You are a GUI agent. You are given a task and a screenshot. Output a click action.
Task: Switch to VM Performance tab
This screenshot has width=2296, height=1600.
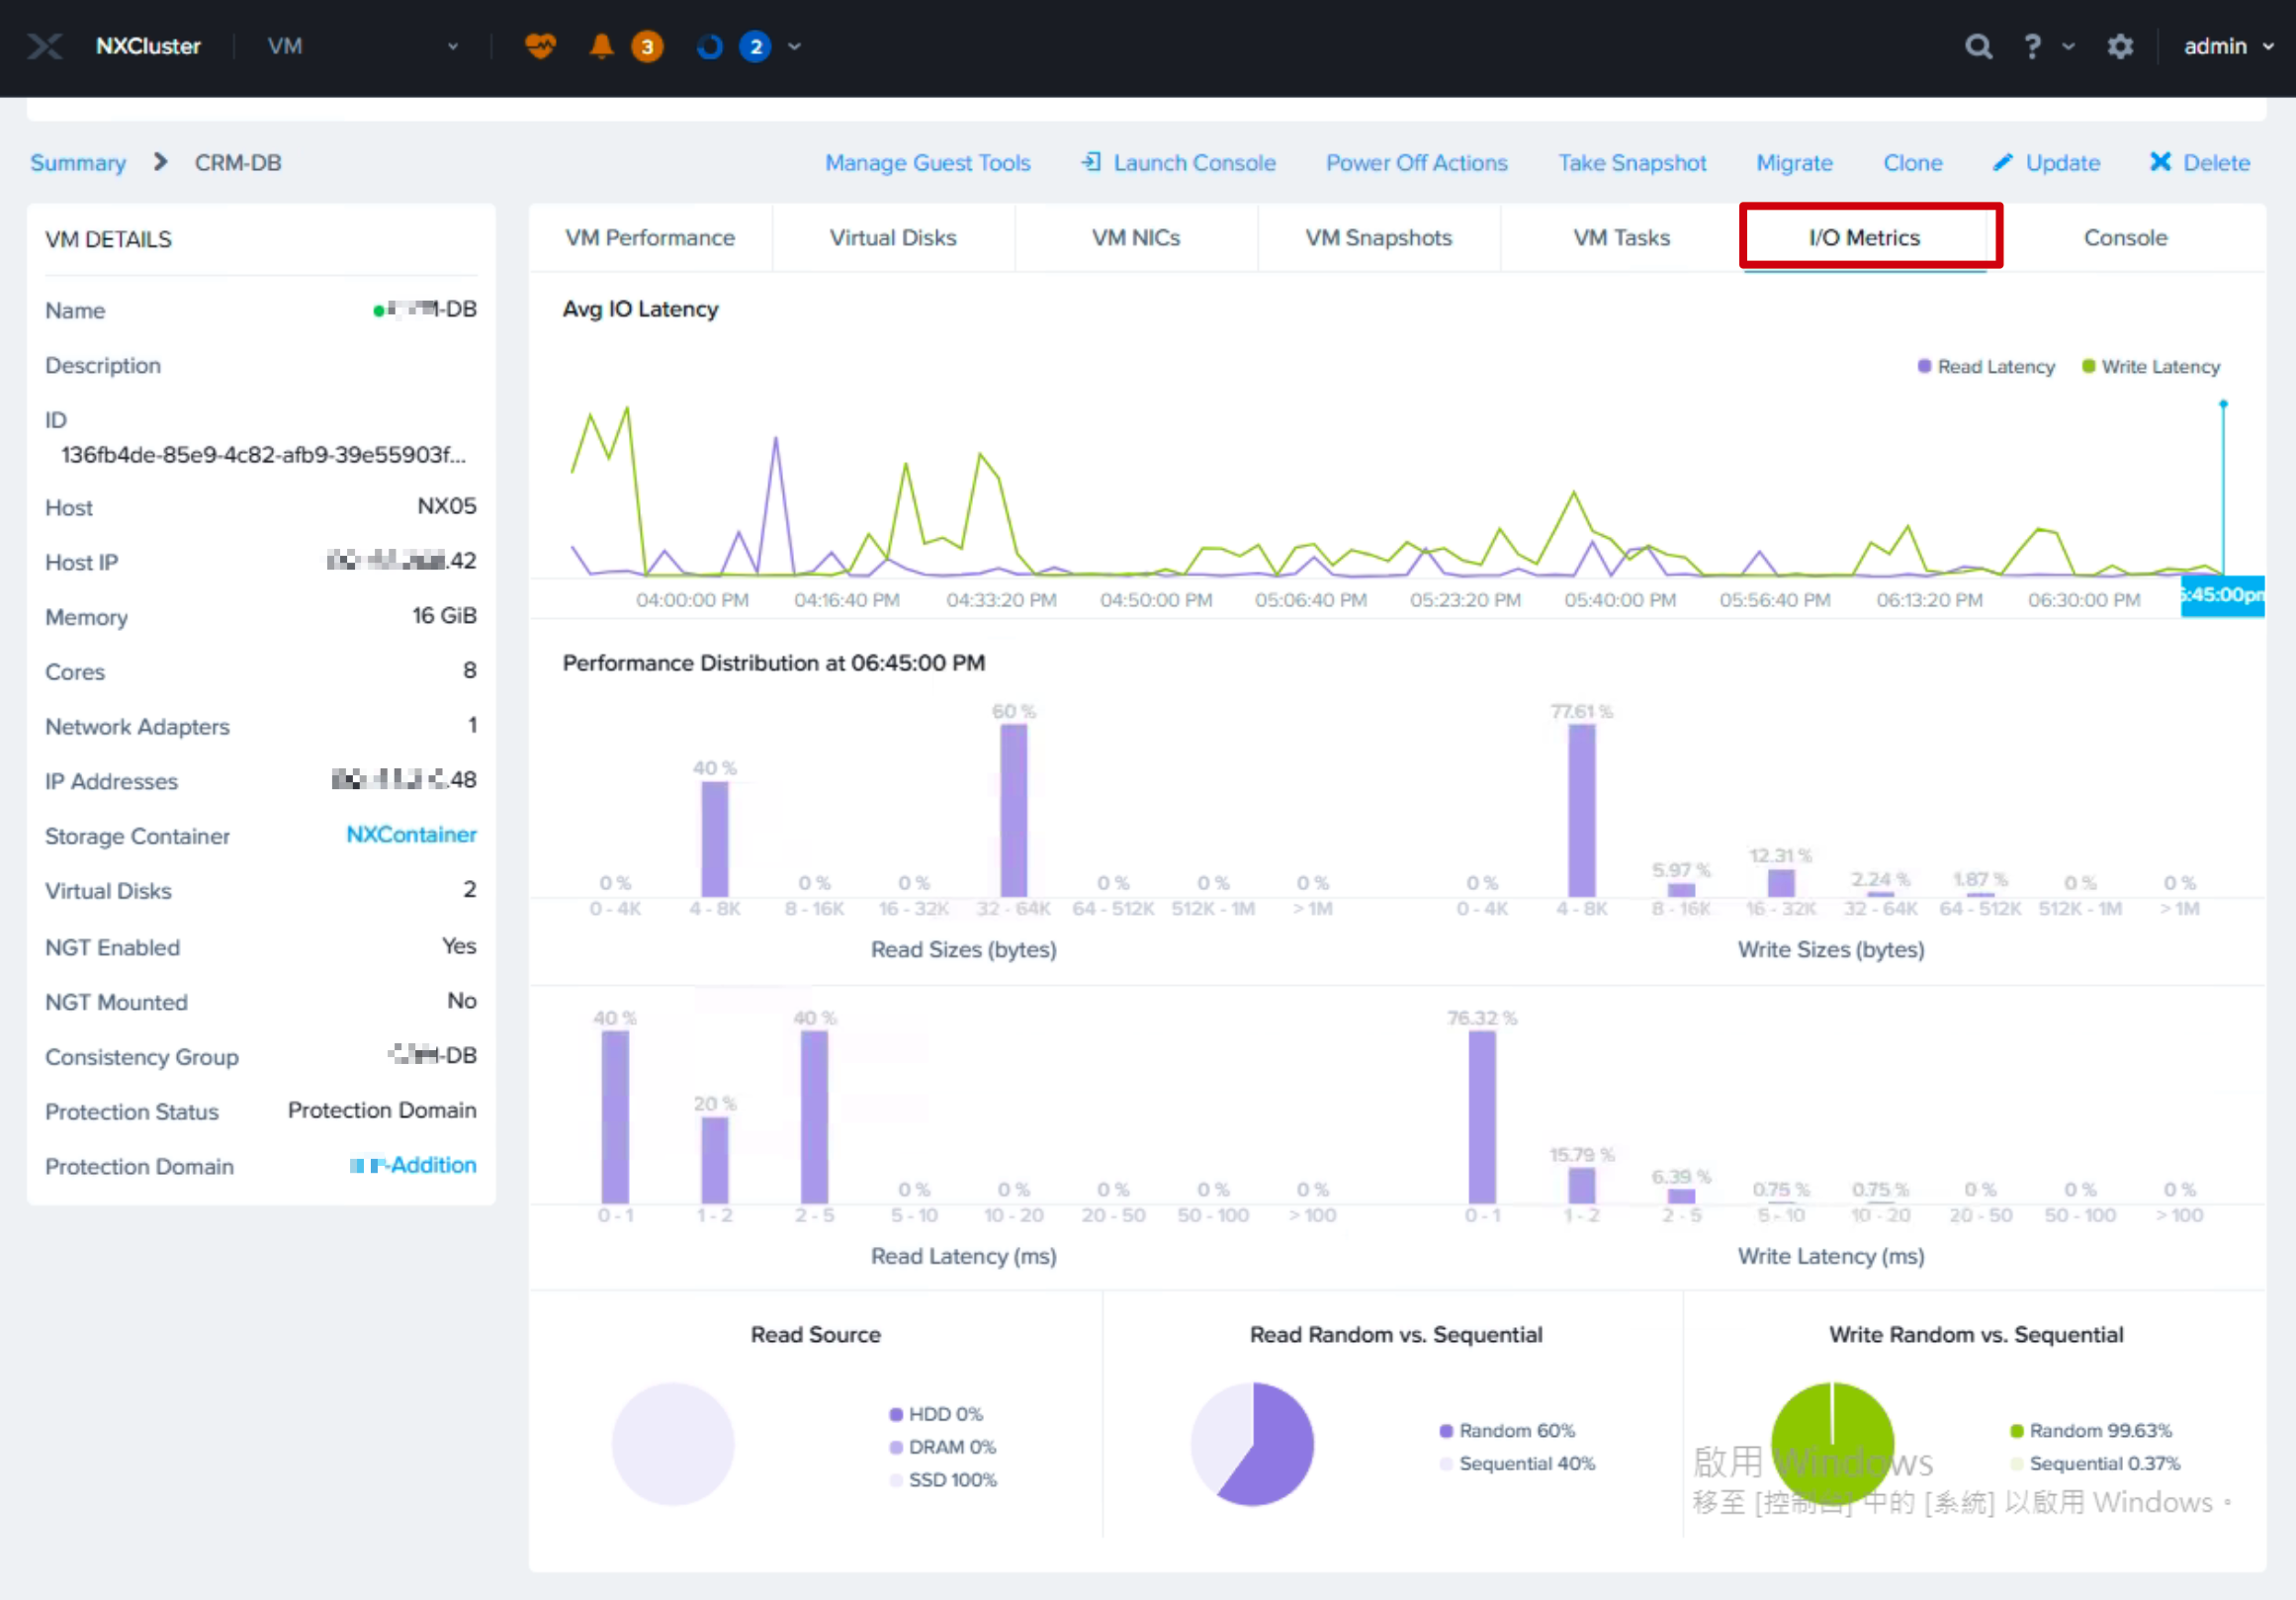(x=650, y=238)
